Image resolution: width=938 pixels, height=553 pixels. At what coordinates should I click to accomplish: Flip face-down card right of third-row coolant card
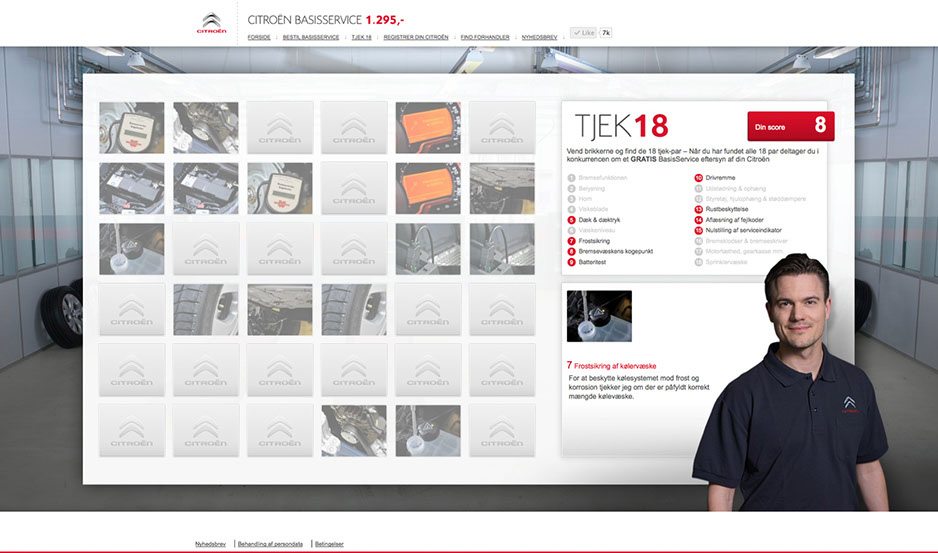[x=206, y=249]
